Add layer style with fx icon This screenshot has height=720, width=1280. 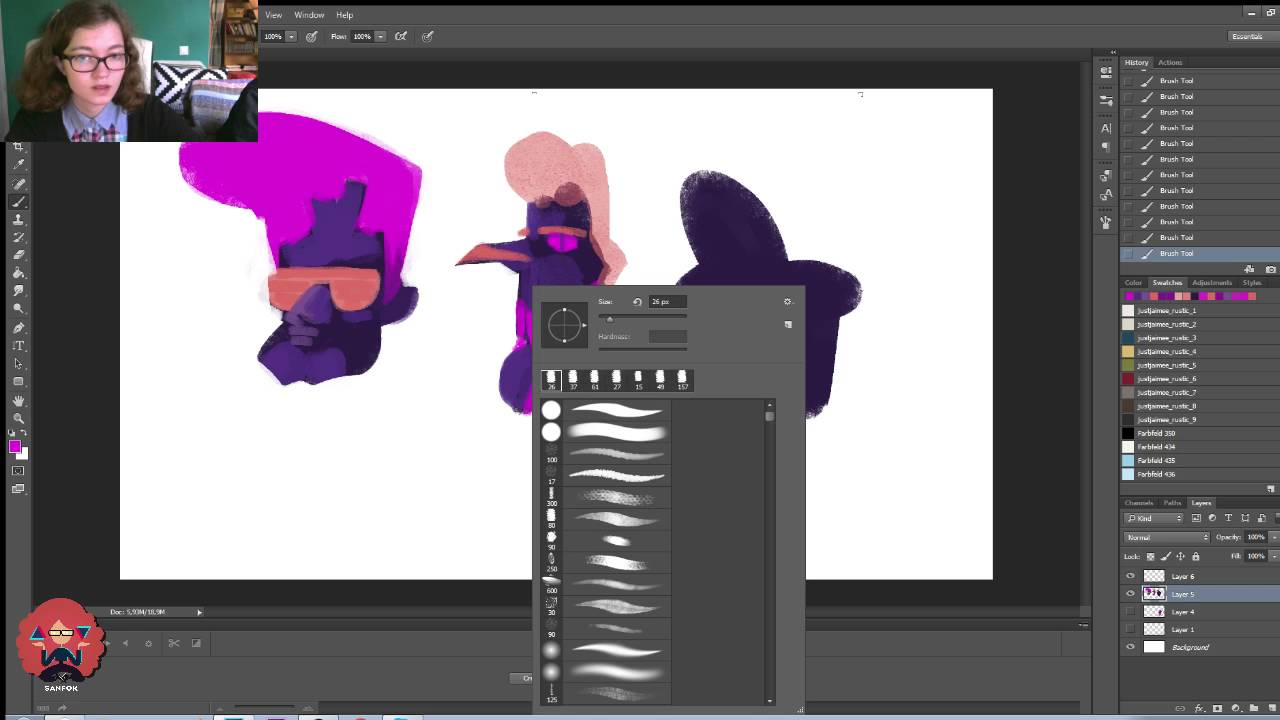pos(1198,708)
